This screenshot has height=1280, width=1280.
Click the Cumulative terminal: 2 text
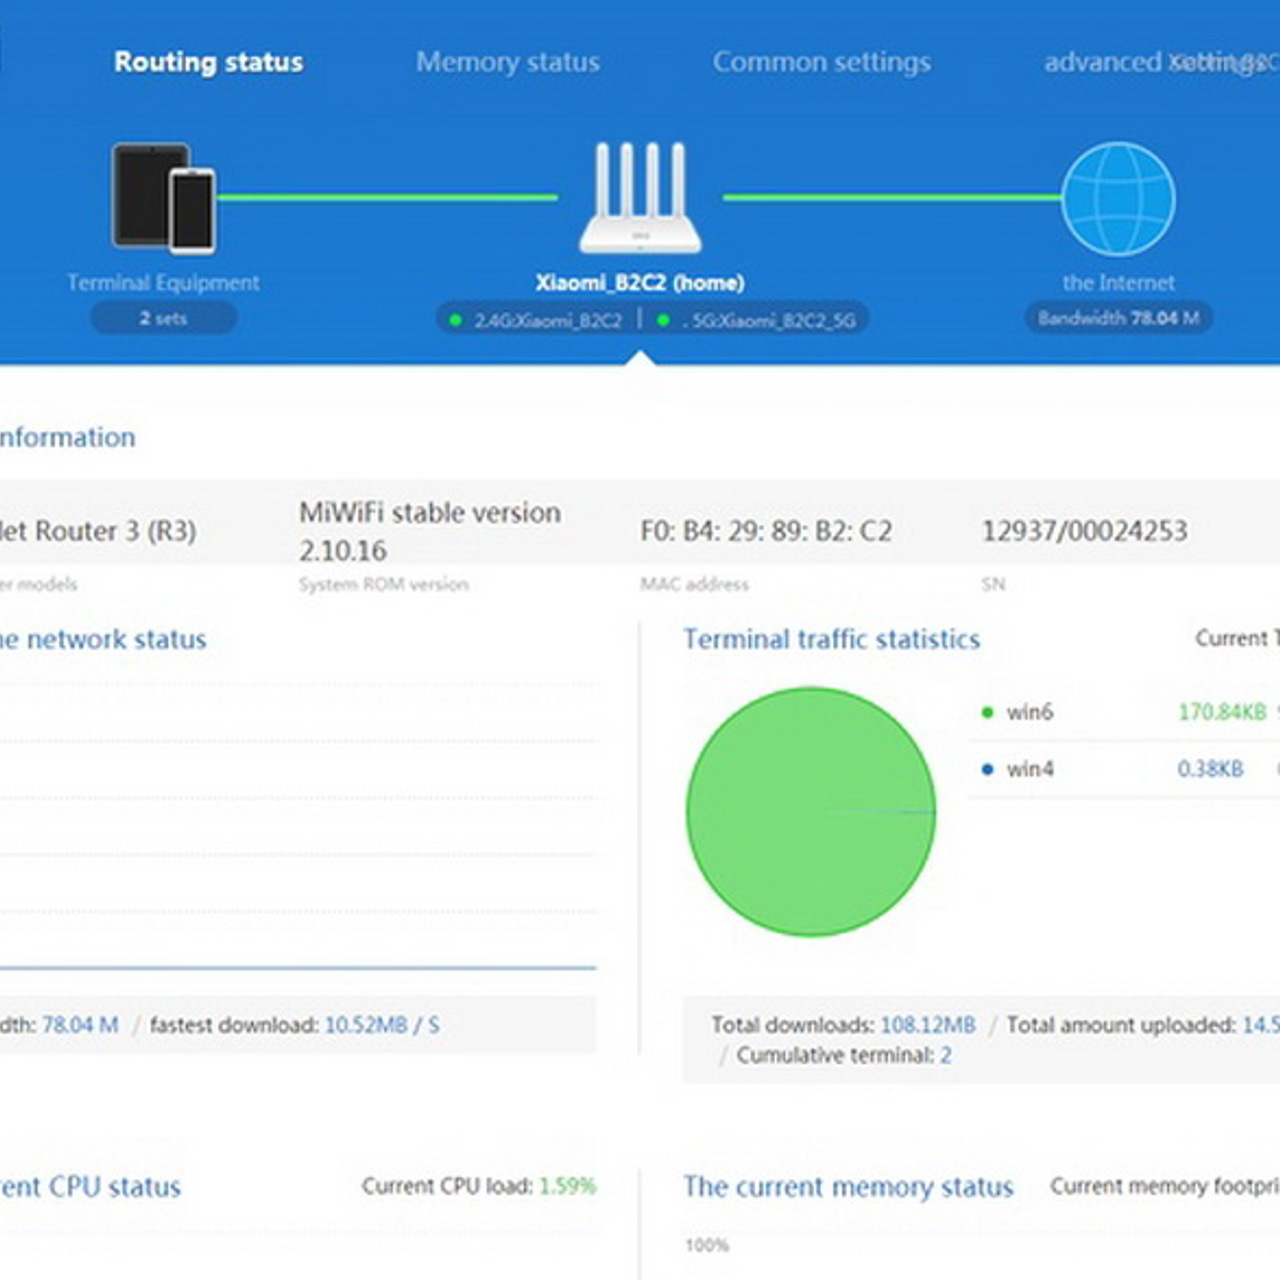pos(844,1055)
